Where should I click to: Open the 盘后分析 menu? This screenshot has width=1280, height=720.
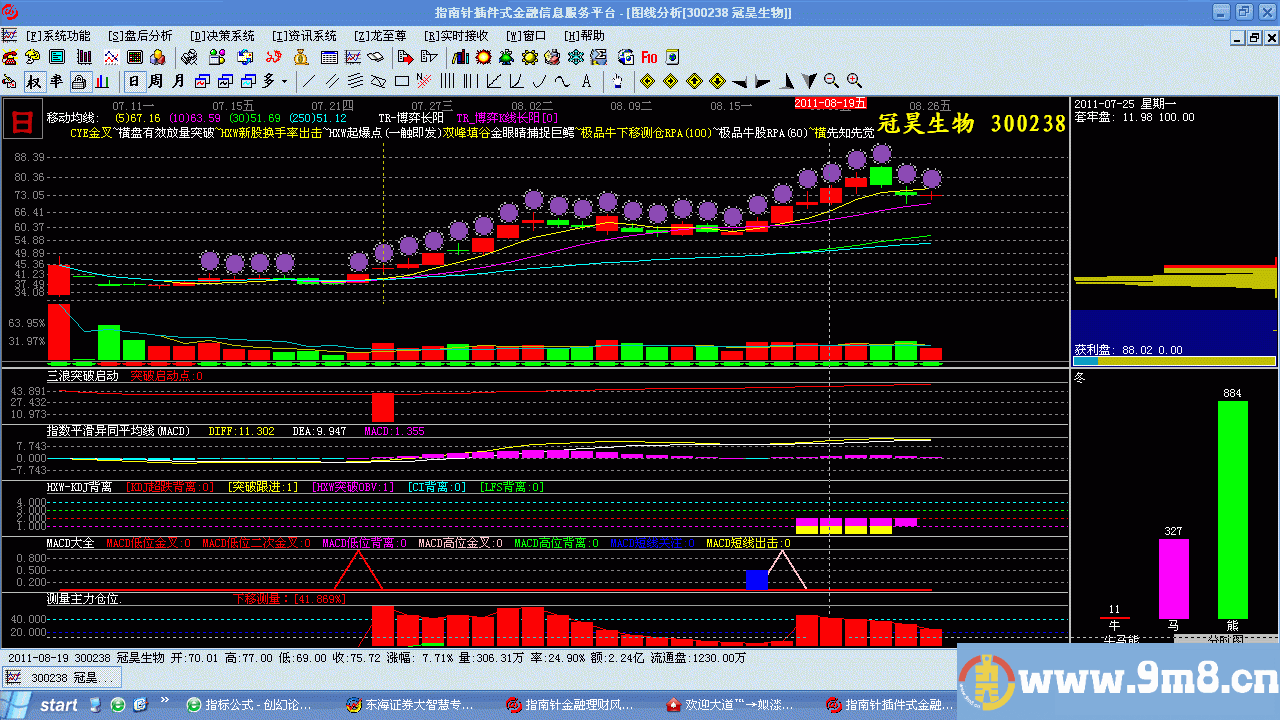coord(140,36)
